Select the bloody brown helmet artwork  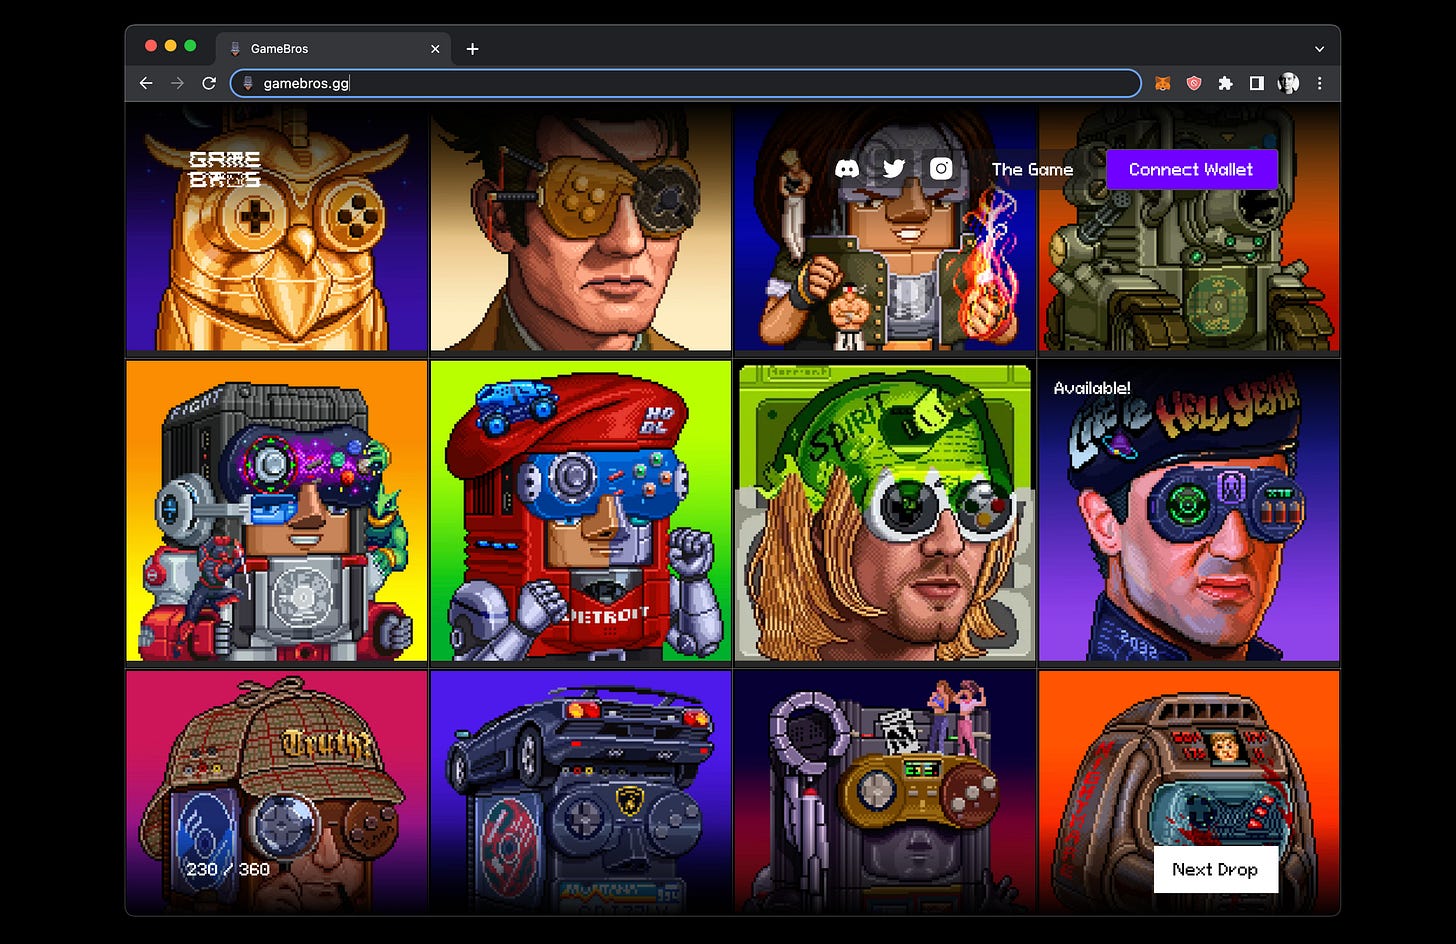click(x=1189, y=792)
